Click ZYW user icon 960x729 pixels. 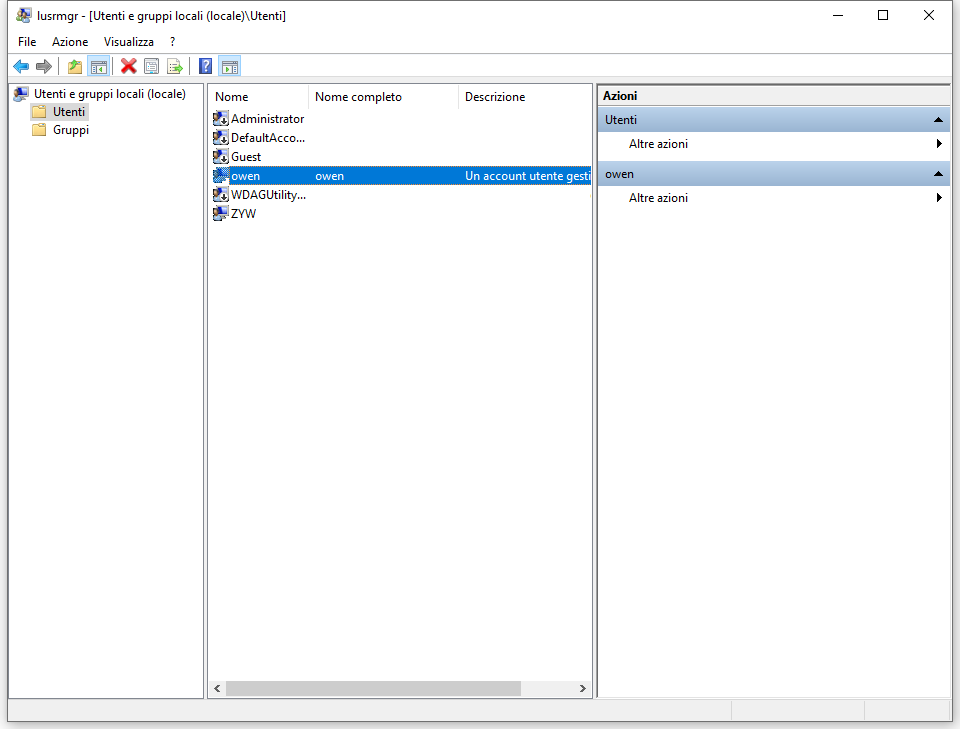(220, 214)
